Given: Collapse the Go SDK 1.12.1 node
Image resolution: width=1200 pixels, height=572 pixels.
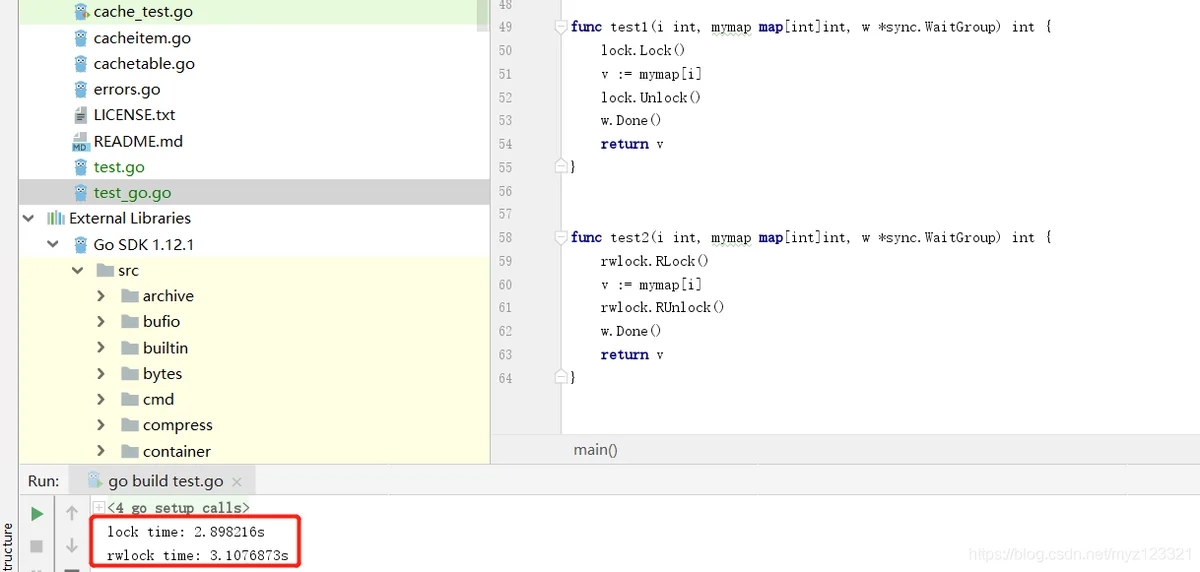Looking at the screenshot, I should click(x=52, y=244).
